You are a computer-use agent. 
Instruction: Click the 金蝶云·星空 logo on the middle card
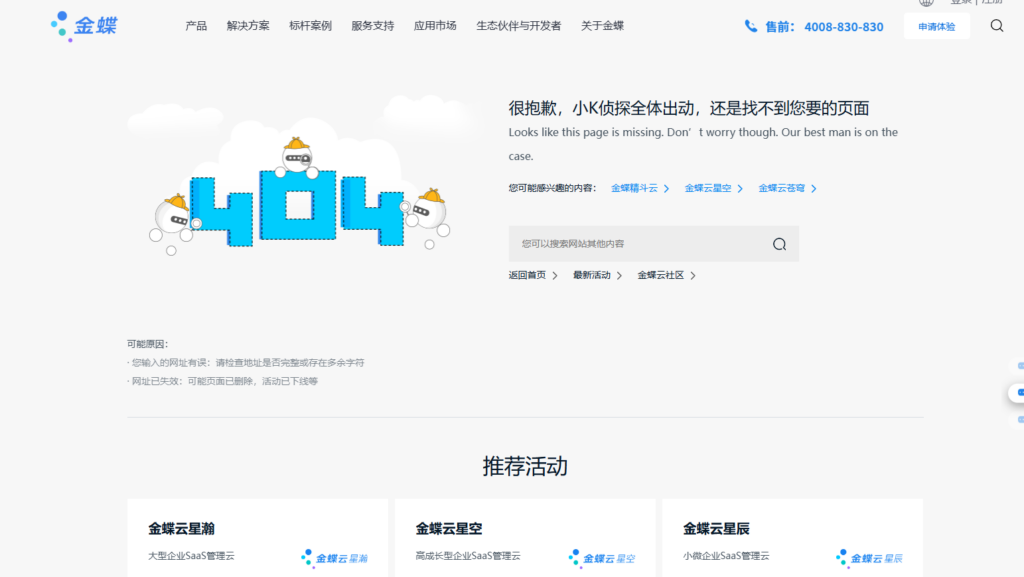coord(603,558)
